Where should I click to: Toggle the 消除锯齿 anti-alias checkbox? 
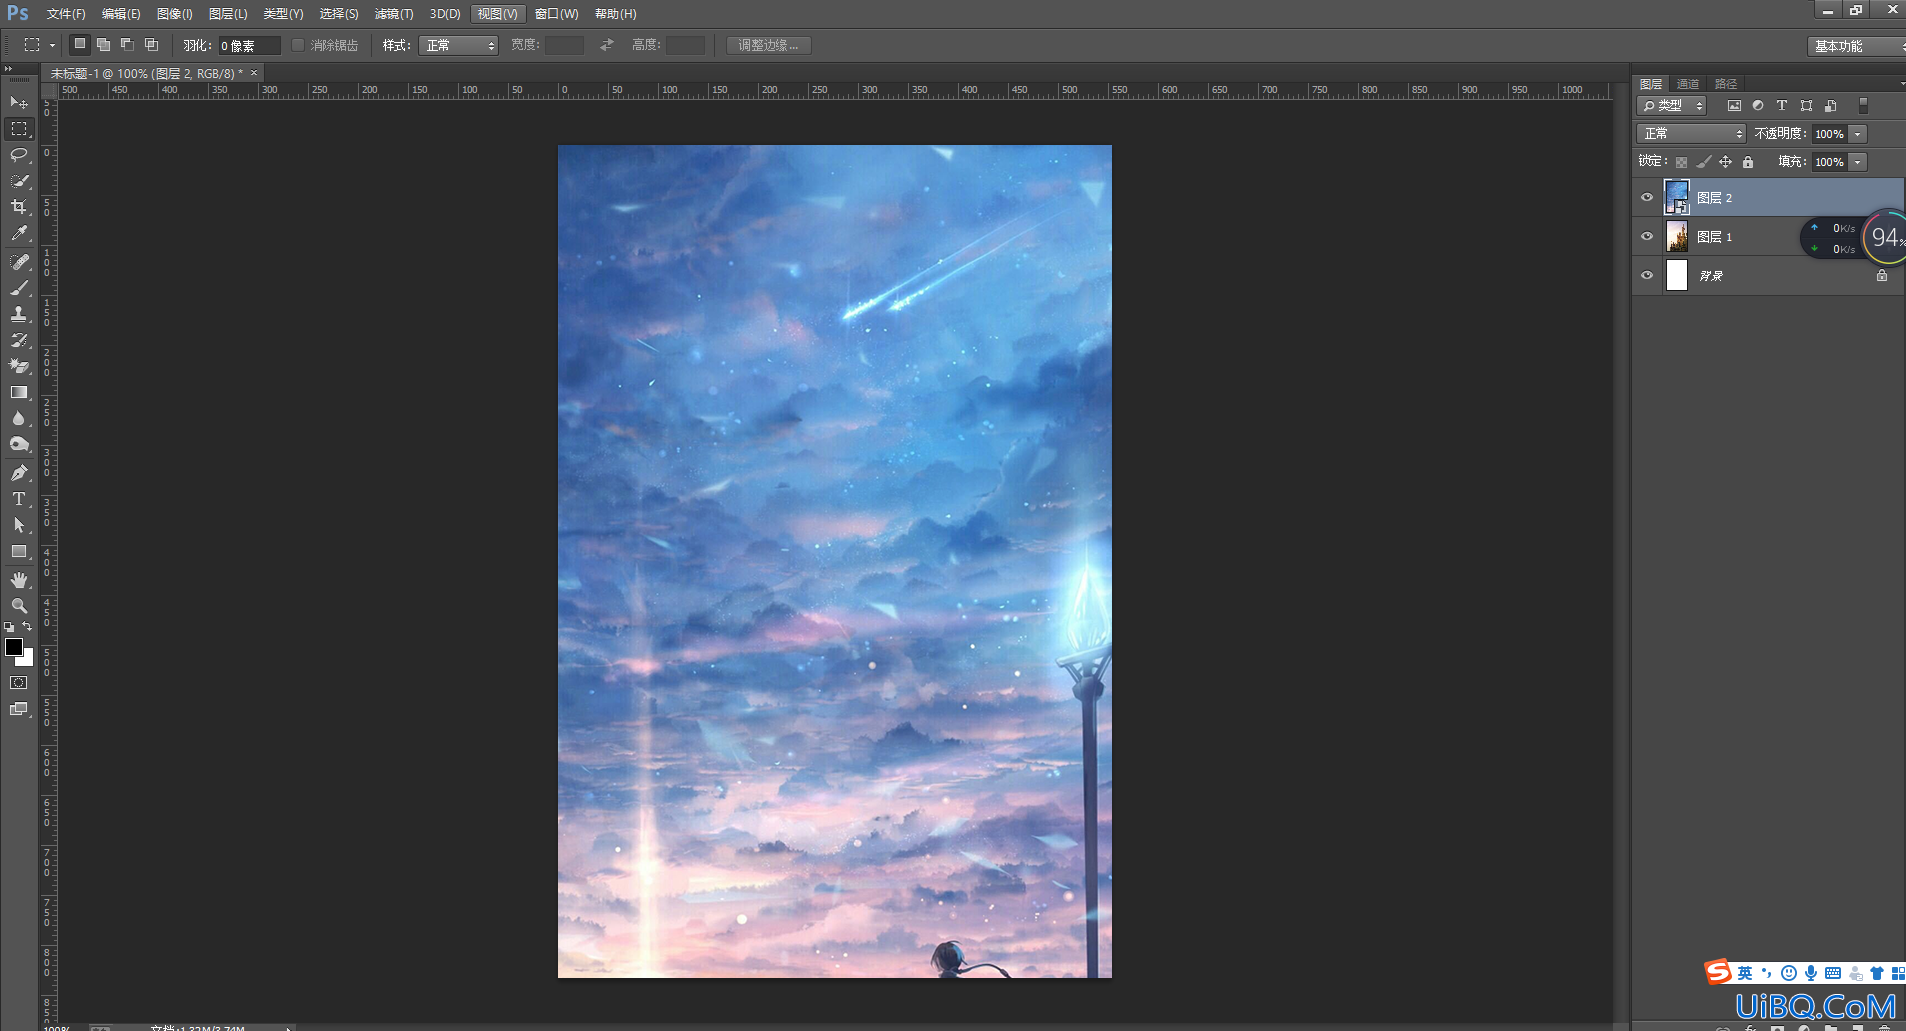[298, 45]
